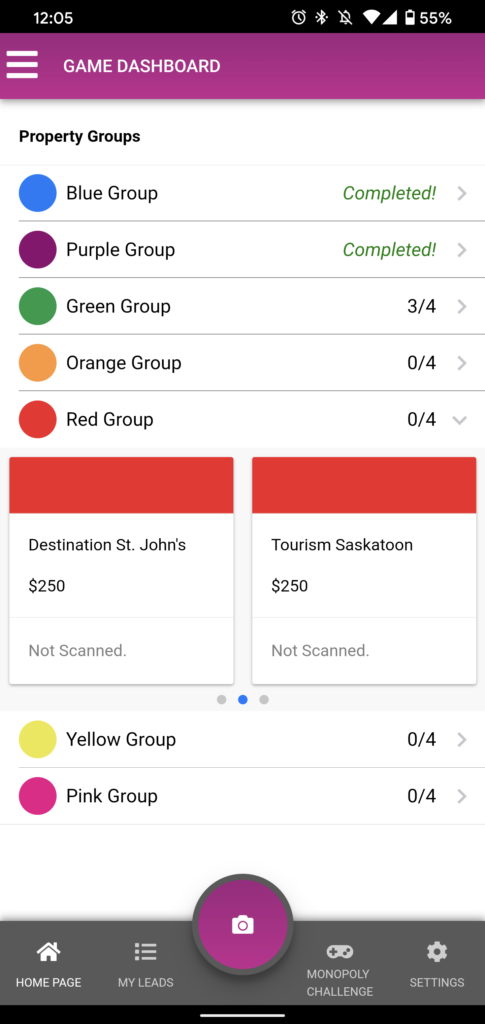Click the Pink Group color circle
The width and height of the screenshot is (485, 1024).
(38, 796)
